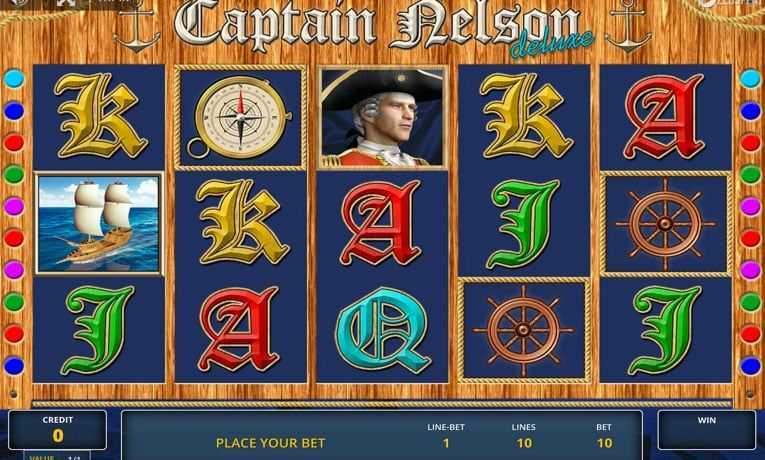Click the anchor right of the title
Screen dimensions: 765x460
(x=628, y=27)
